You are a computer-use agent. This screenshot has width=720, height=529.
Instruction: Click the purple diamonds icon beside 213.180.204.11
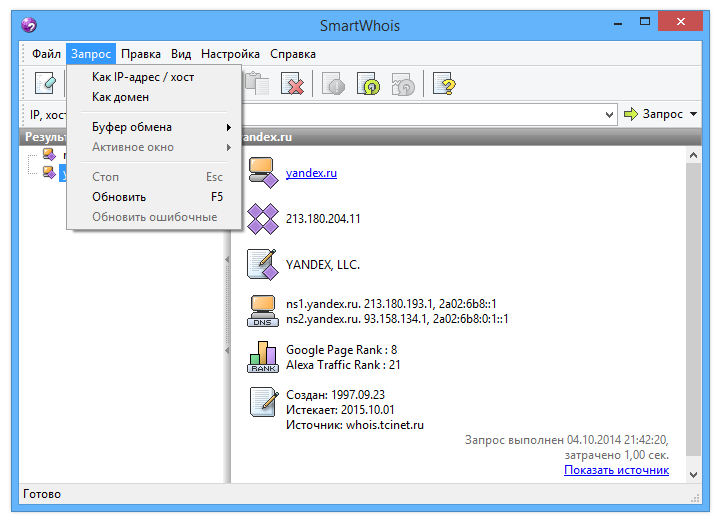click(x=263, y=219)
